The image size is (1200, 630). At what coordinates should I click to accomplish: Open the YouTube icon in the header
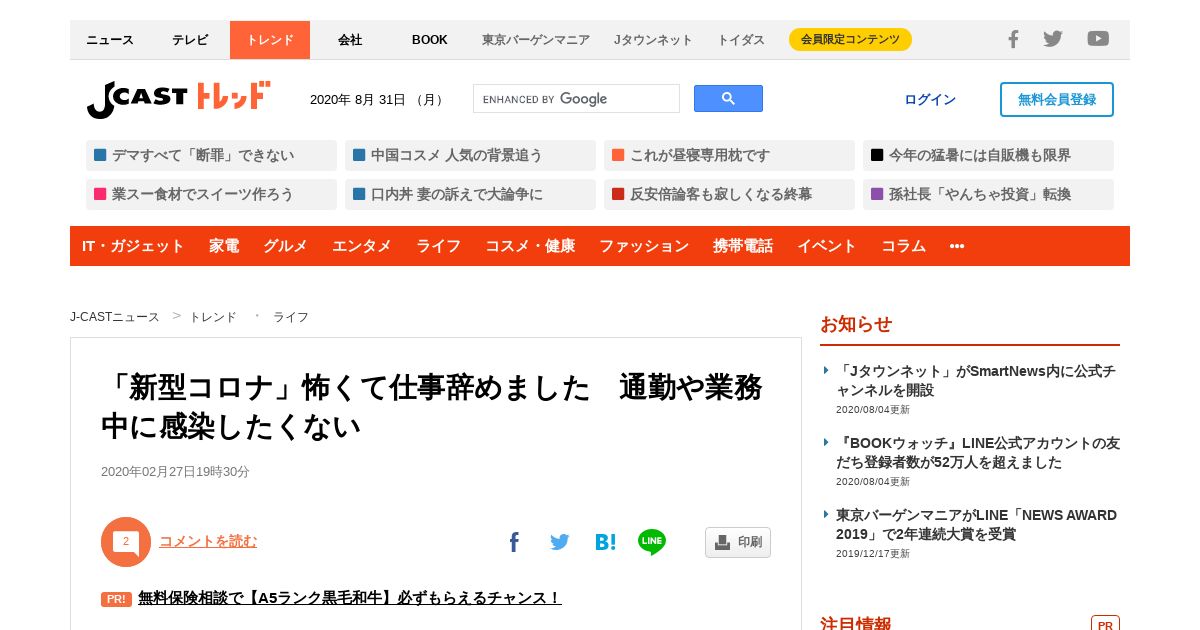click(x=1098, y=39)
